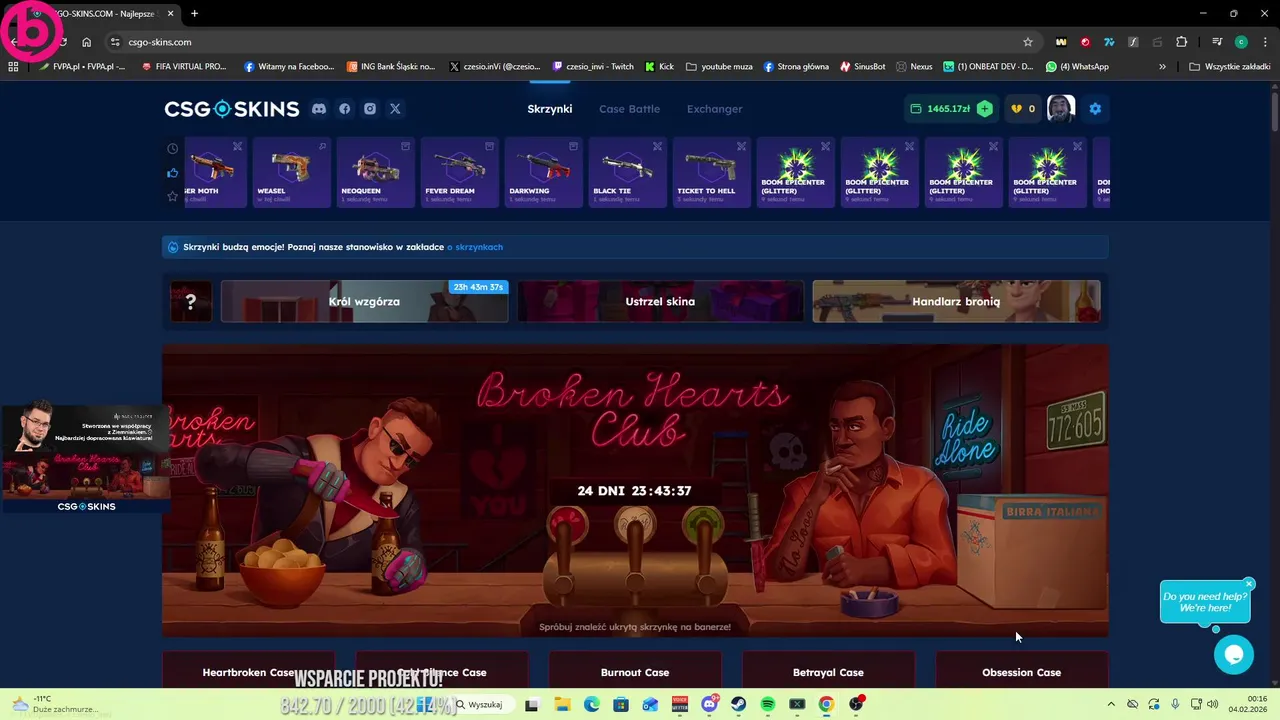Go to browser home page icon
1280x720 pixels.
[x=87, y=42]
